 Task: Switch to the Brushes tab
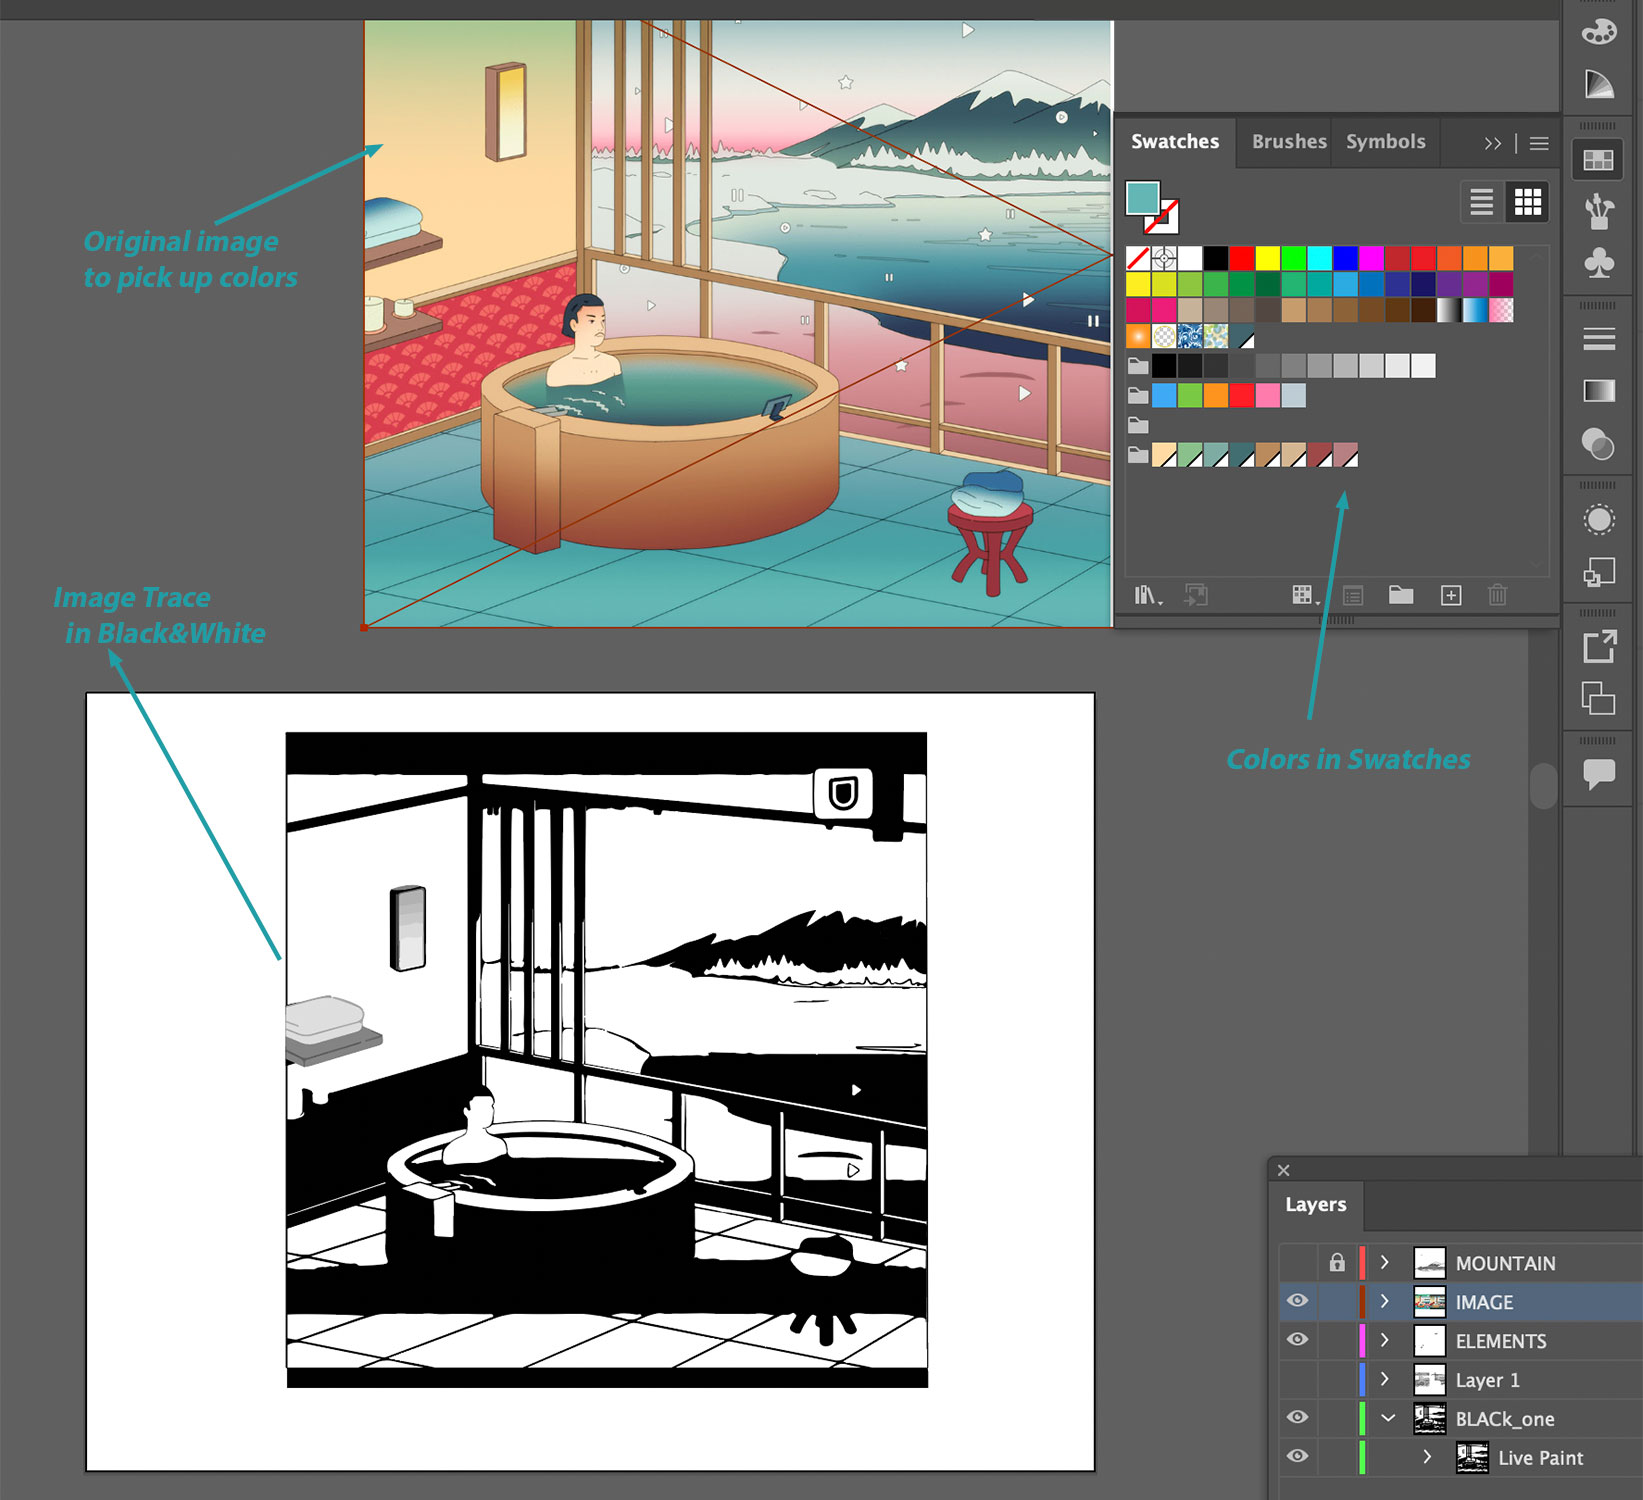1288,142
